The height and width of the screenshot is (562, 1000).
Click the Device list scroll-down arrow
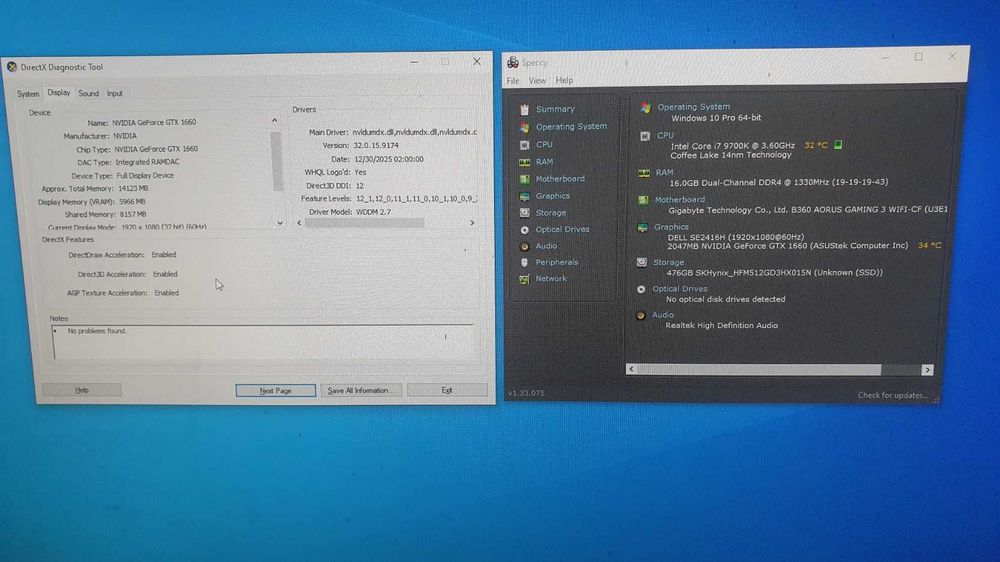coord(279,223)
